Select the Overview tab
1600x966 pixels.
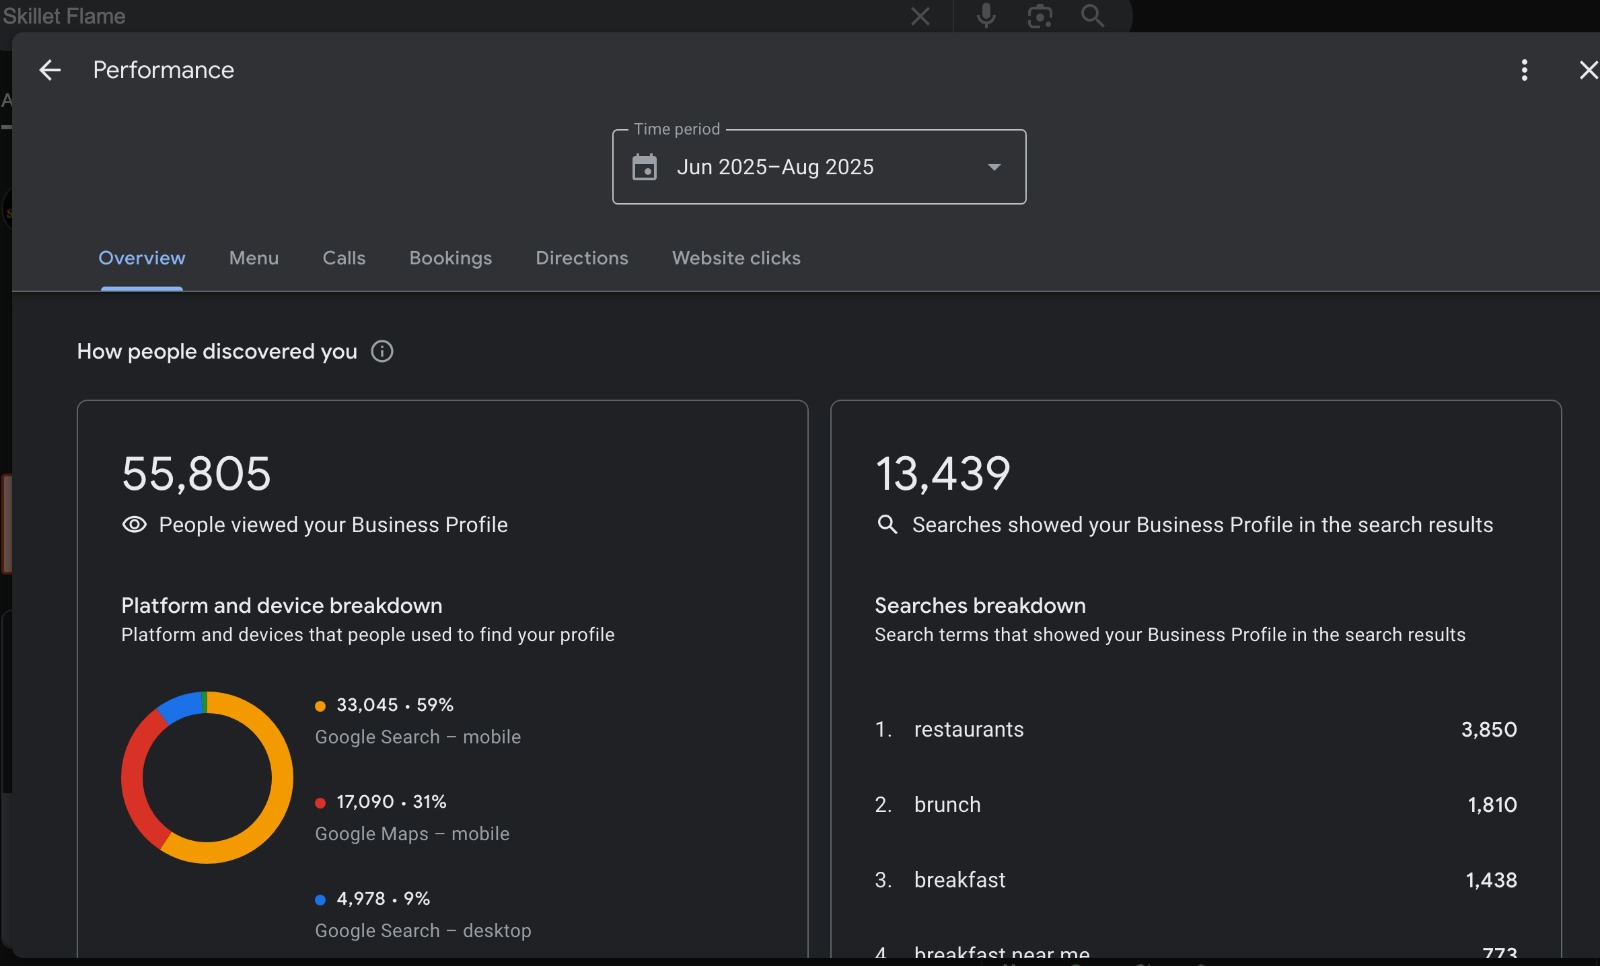click(142, 258)
